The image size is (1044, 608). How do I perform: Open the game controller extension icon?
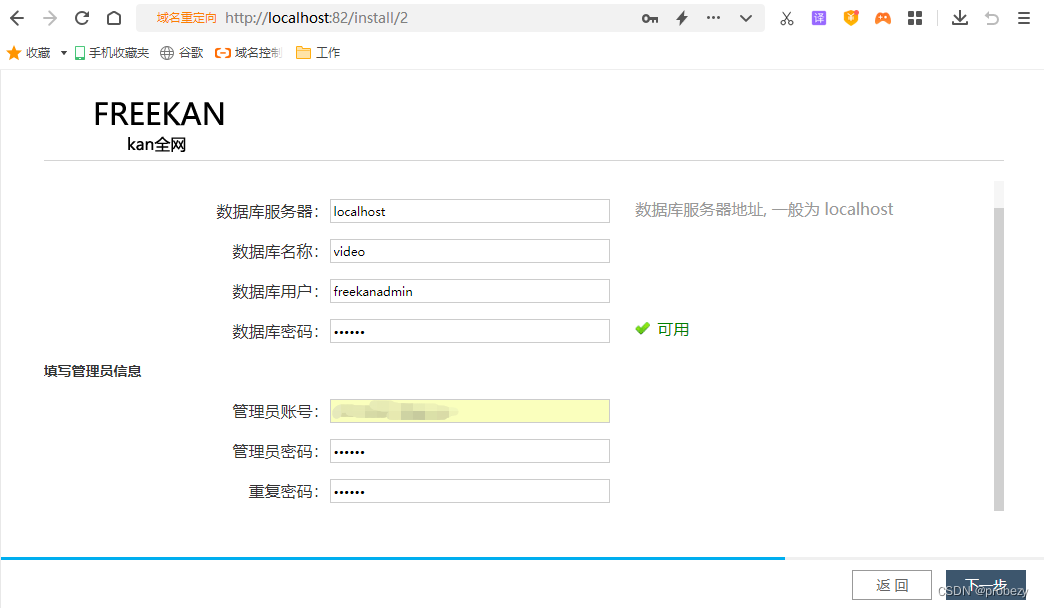point(883,18)
